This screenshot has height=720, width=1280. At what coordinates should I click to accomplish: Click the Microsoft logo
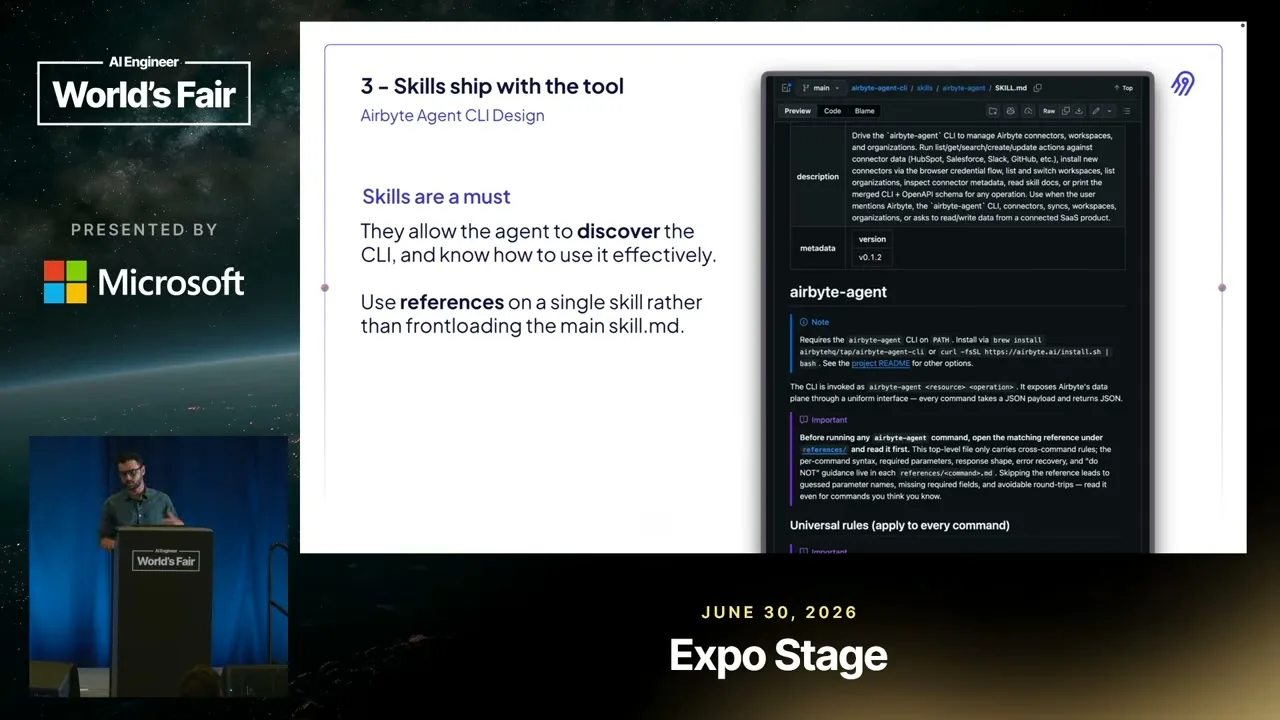coord(144,282)
